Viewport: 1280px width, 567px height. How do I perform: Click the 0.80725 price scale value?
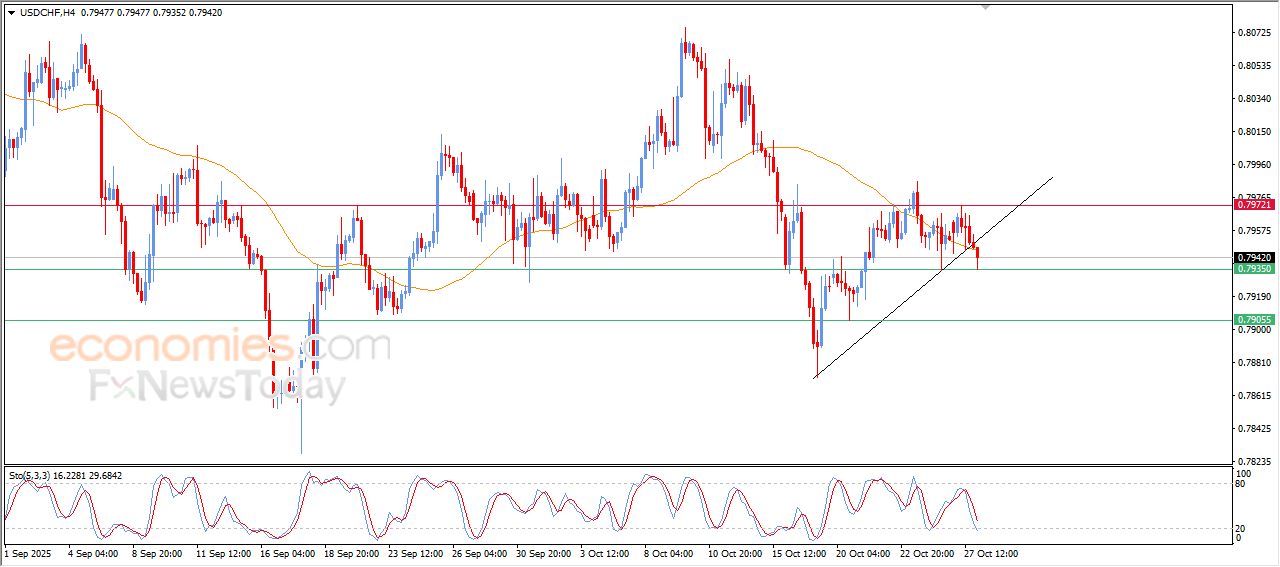pos(1254,33)
